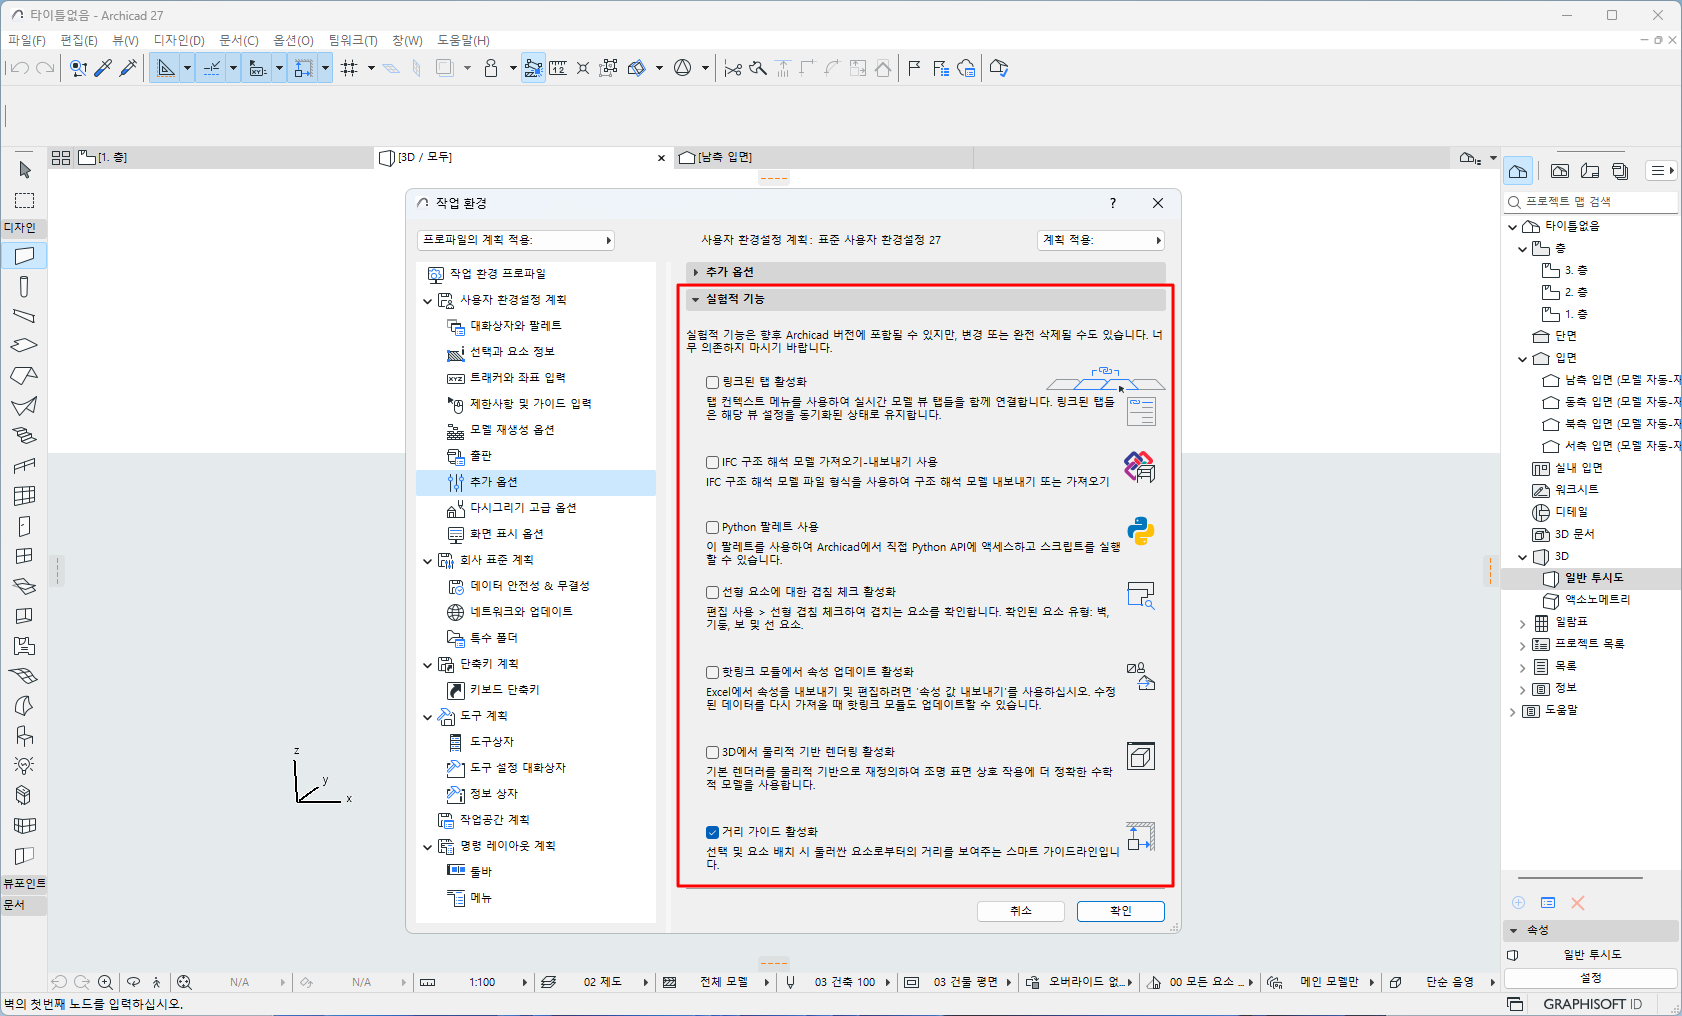The width and height of the screenshot is (1682, 1016).
Task: Click the 프로젝트 맵 검색 search field
Action: [x=1591, y=202]
